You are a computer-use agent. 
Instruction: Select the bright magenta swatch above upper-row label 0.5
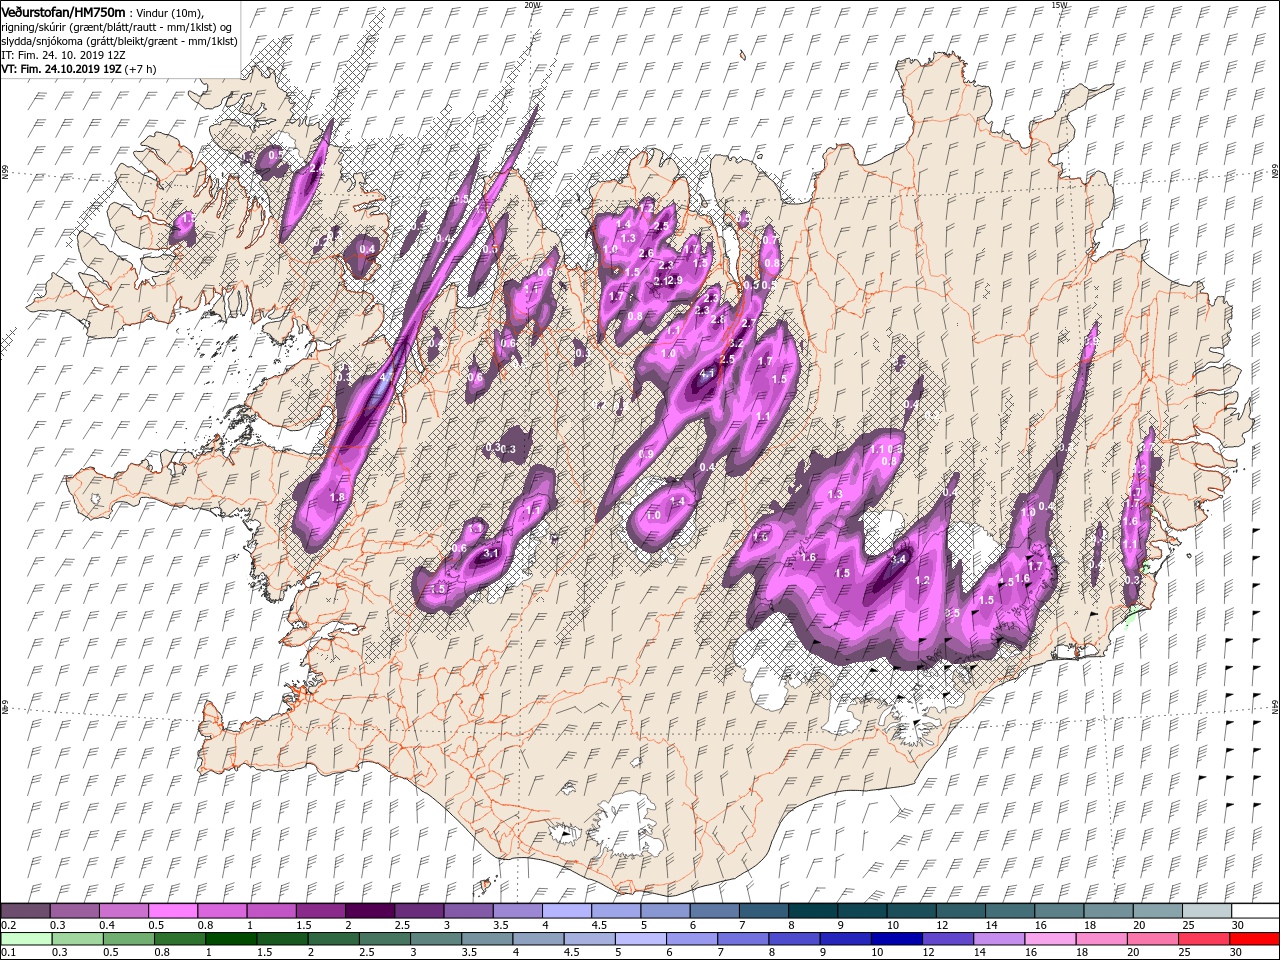click(172, 911)
